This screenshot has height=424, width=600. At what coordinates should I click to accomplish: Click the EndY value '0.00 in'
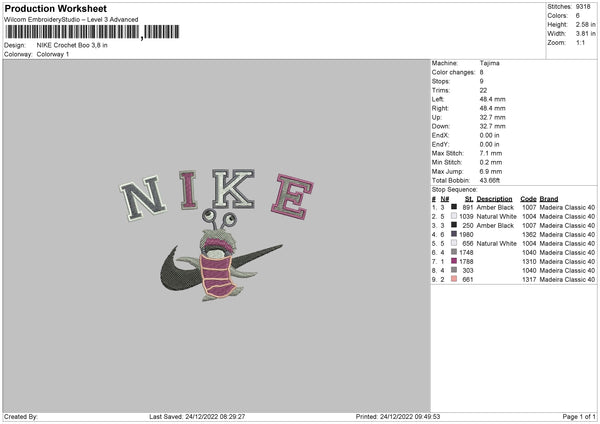coord(489,144)
